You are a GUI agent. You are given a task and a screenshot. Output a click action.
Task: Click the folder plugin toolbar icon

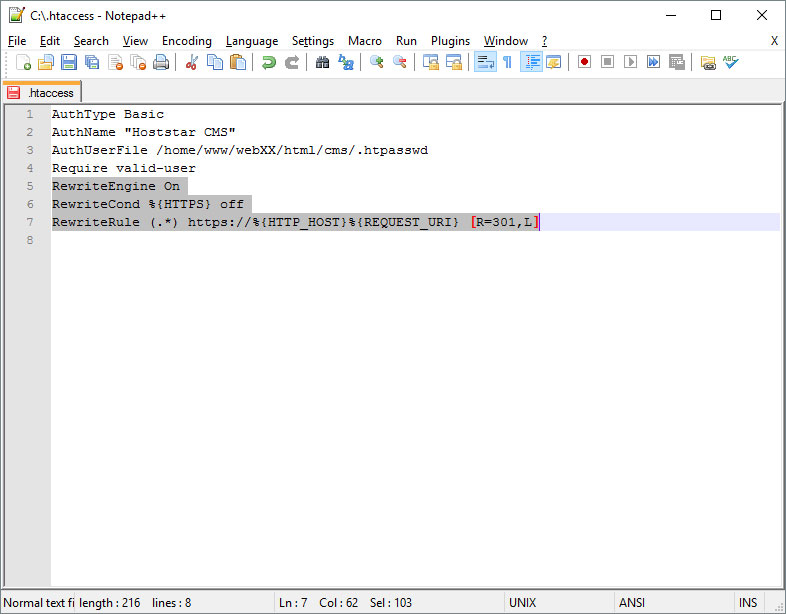click(708, 62)
